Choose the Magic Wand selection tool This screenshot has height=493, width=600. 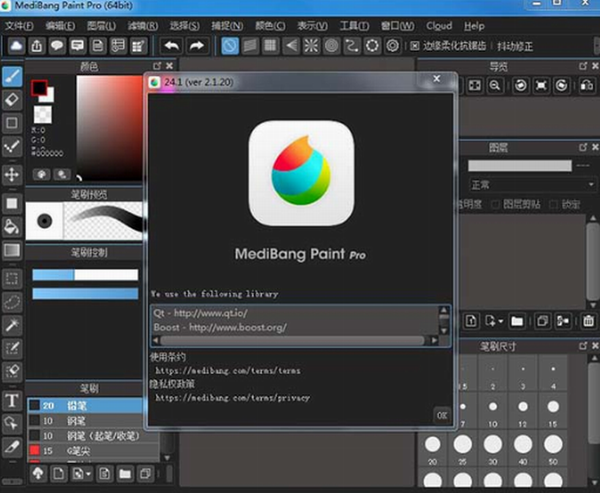coord(13,325)
